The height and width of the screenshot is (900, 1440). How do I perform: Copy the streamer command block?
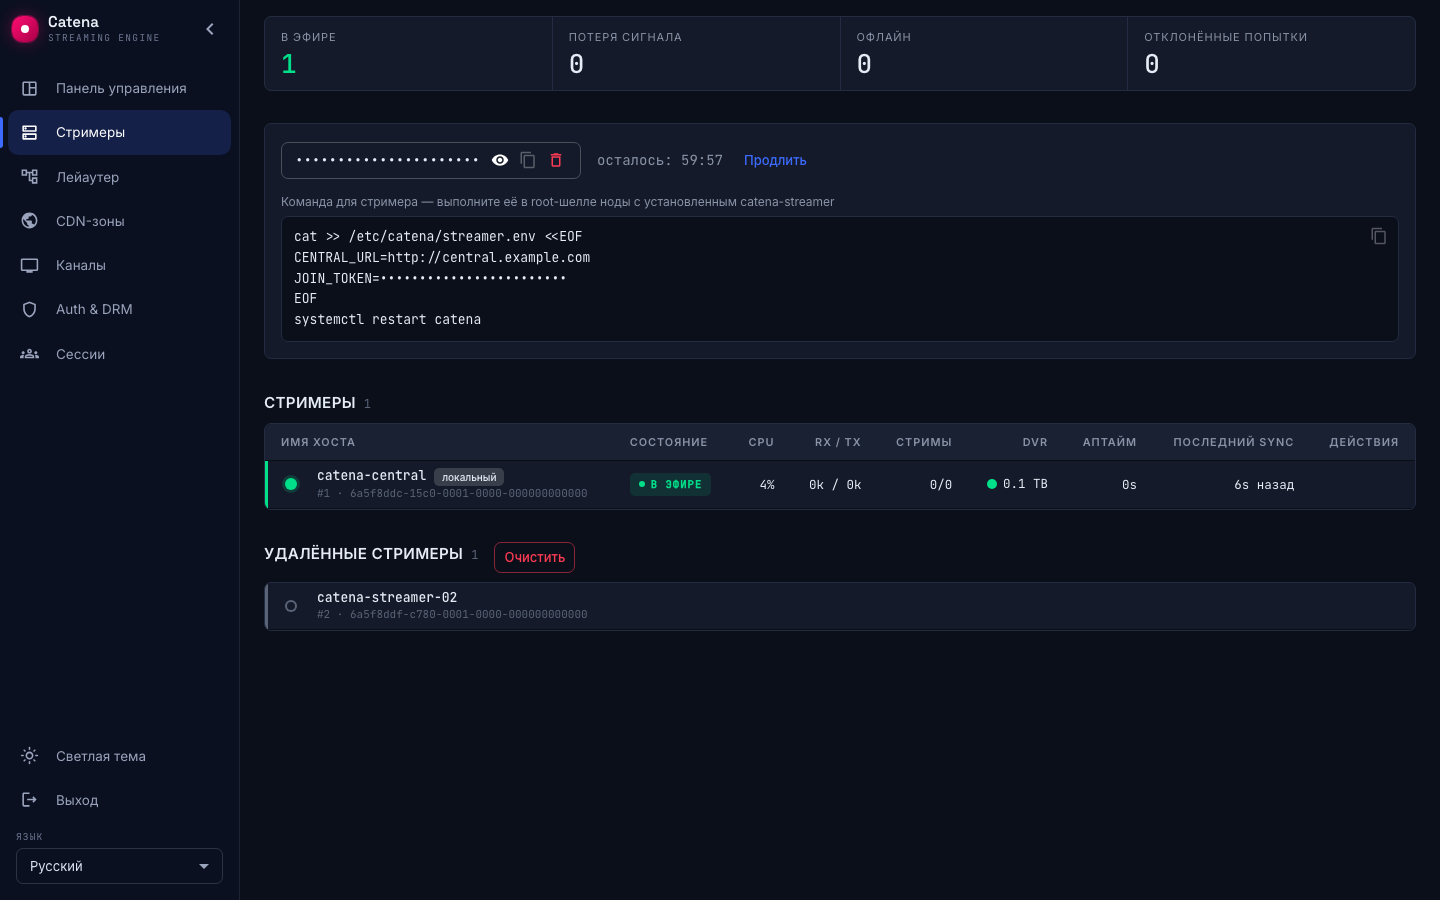[1378, 236]
